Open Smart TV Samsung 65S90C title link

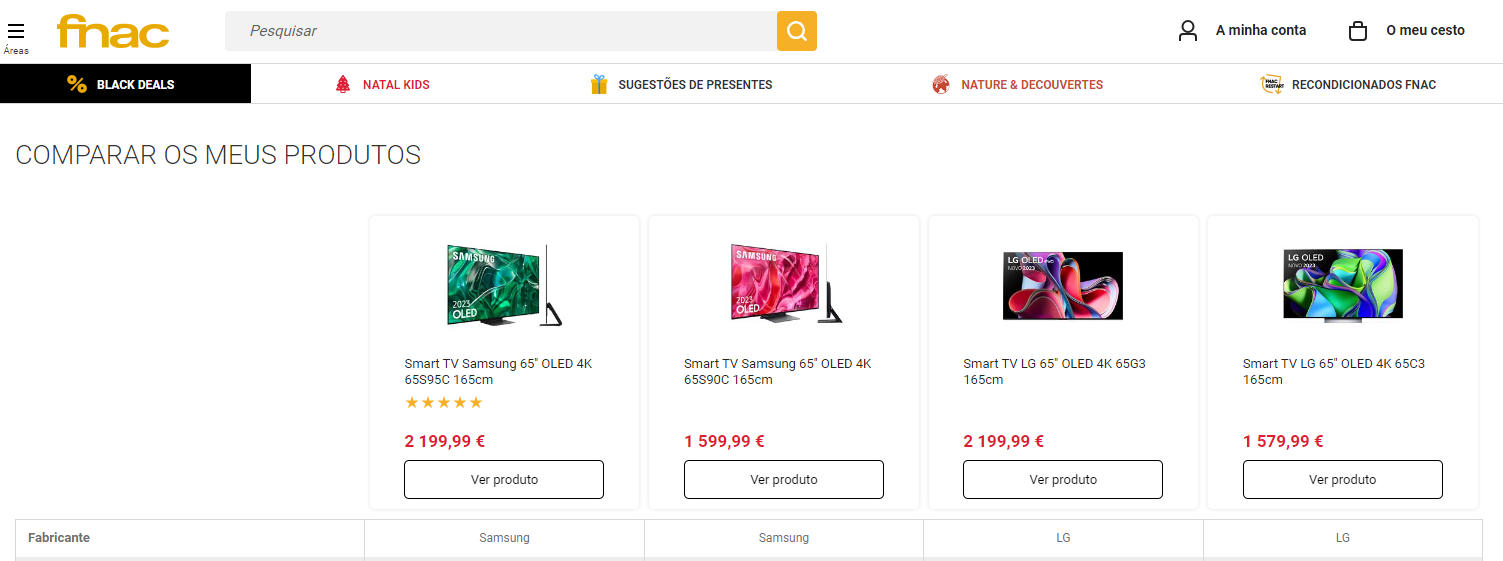[777, 371]
